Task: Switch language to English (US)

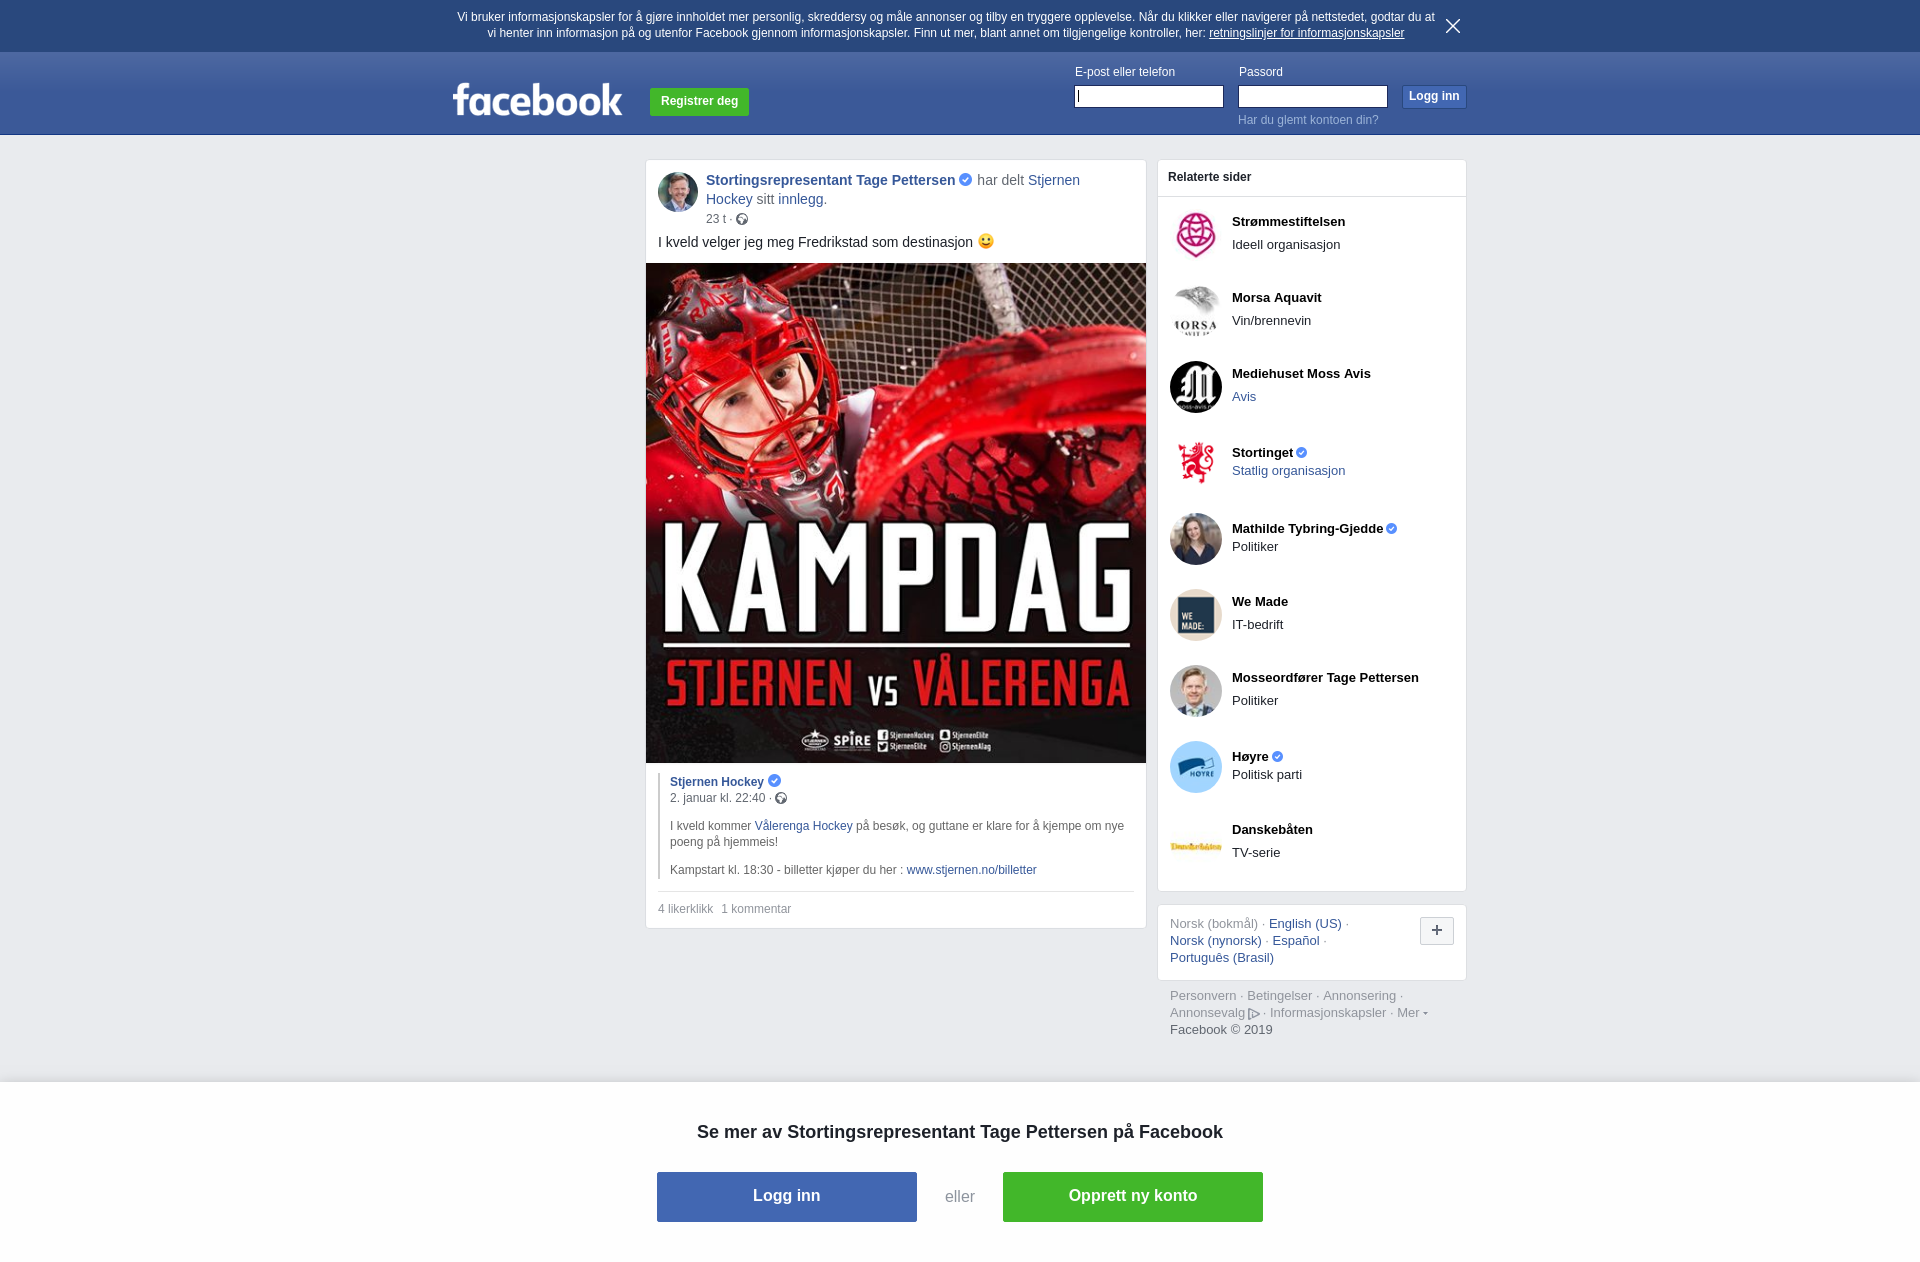Action: (x=1305, y=924)
